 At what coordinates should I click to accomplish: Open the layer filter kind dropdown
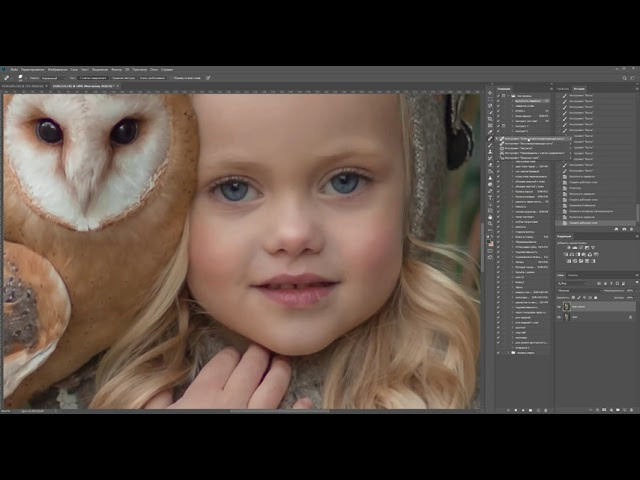point(571,284)
